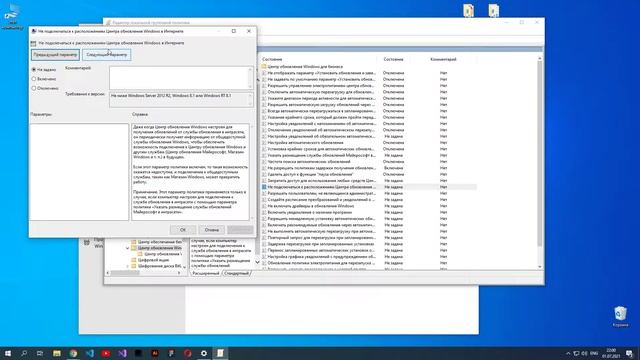Collapse the 'Центр обновления Windows' tree node
The width and height of the screenshot is (640, 360).
pyautogui.click(x=127, y=248)
